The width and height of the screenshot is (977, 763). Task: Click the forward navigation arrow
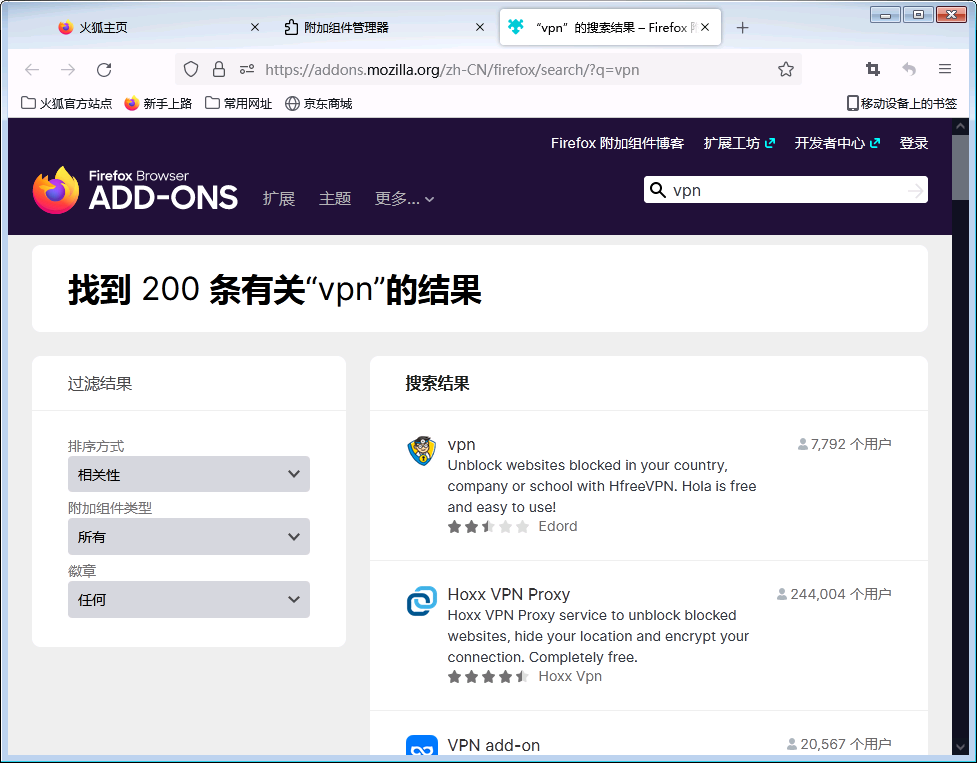(68, 70)
